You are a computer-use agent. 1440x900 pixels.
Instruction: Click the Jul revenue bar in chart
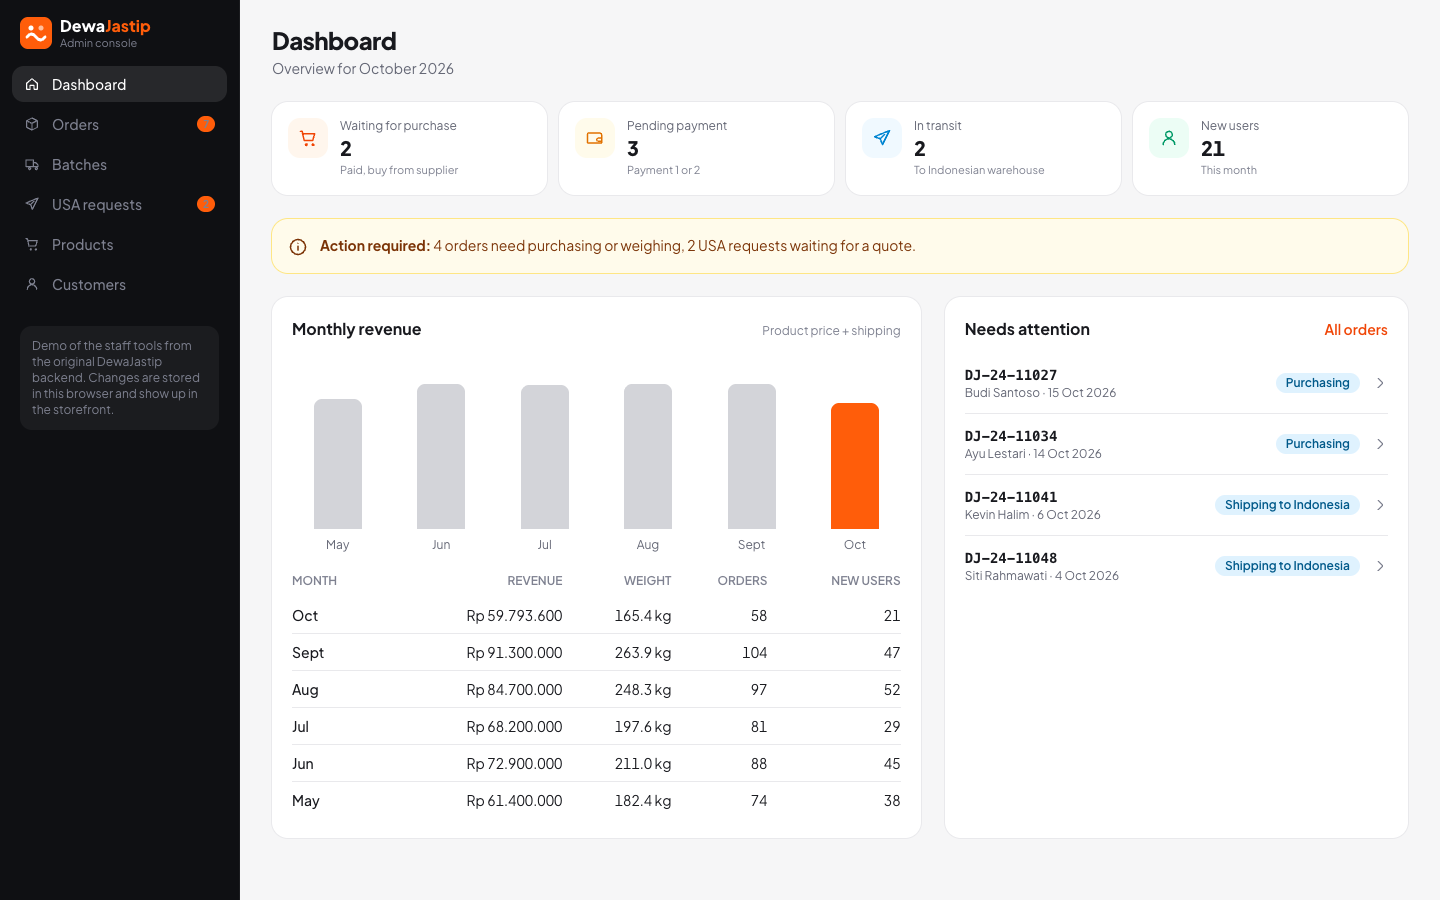[x=545, y=457]
